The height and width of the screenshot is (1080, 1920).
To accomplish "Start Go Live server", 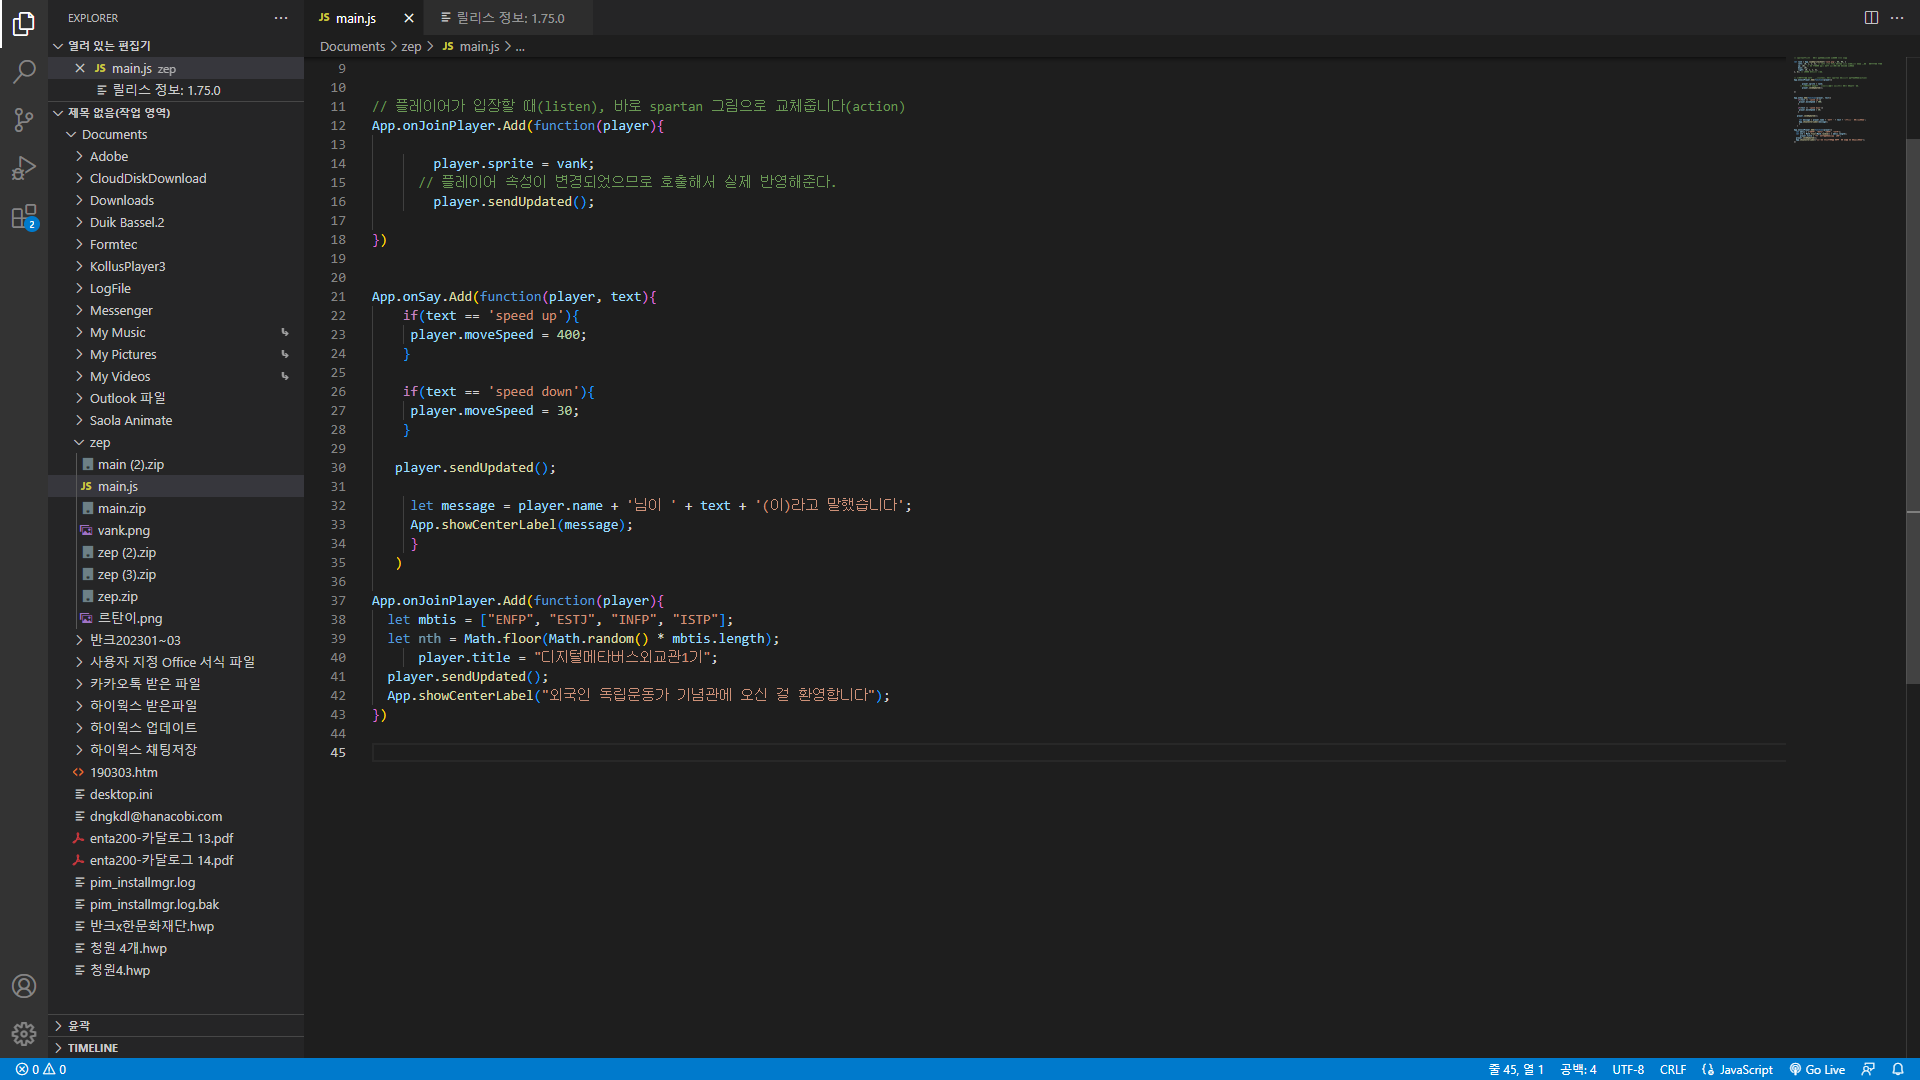I will [1817, 1069].
